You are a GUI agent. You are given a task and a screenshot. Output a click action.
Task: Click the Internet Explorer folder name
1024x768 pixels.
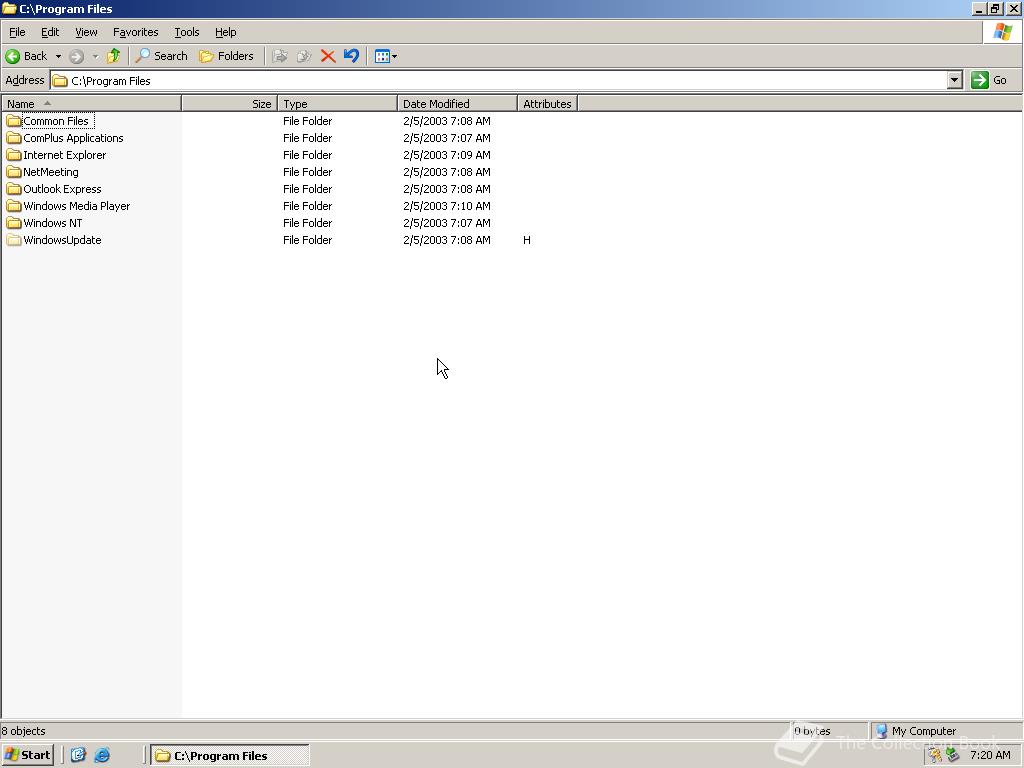click(65, 155)
